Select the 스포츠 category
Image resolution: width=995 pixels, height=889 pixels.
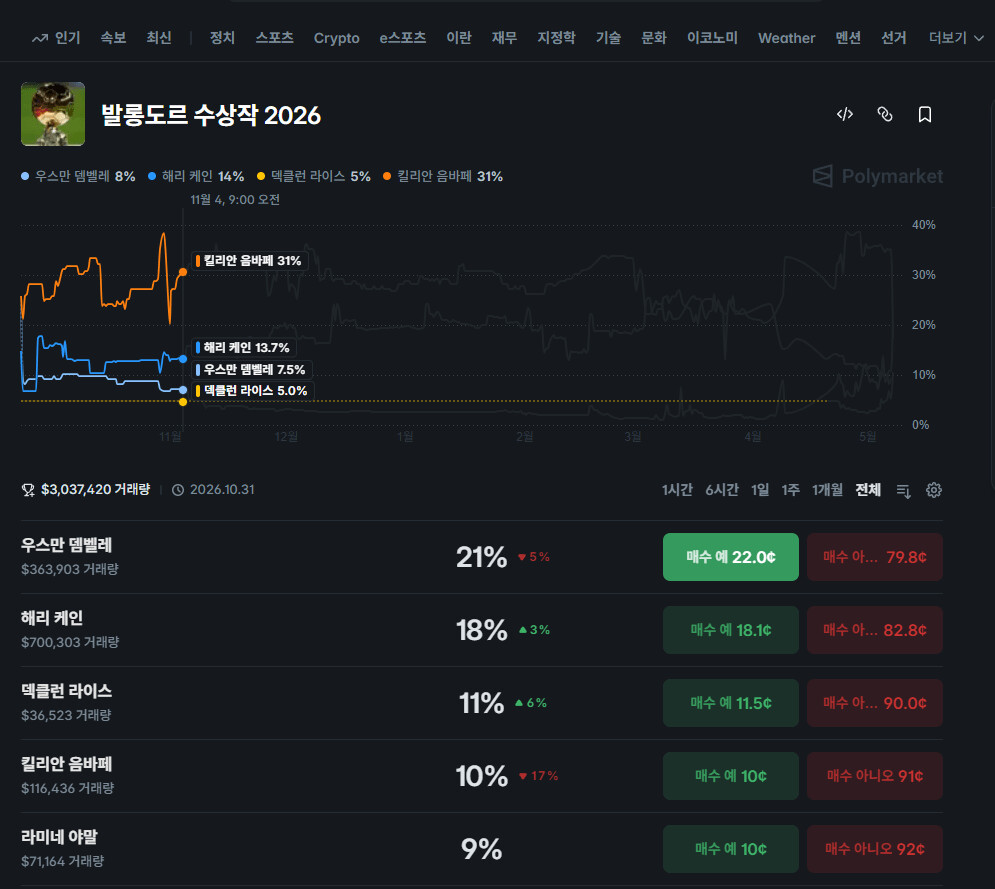tap(274, 38)
